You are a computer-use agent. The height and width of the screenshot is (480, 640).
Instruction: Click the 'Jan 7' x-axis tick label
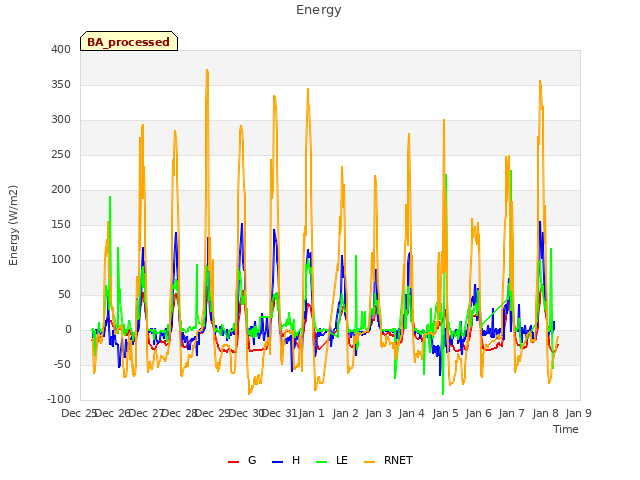(x=512, y=413)
